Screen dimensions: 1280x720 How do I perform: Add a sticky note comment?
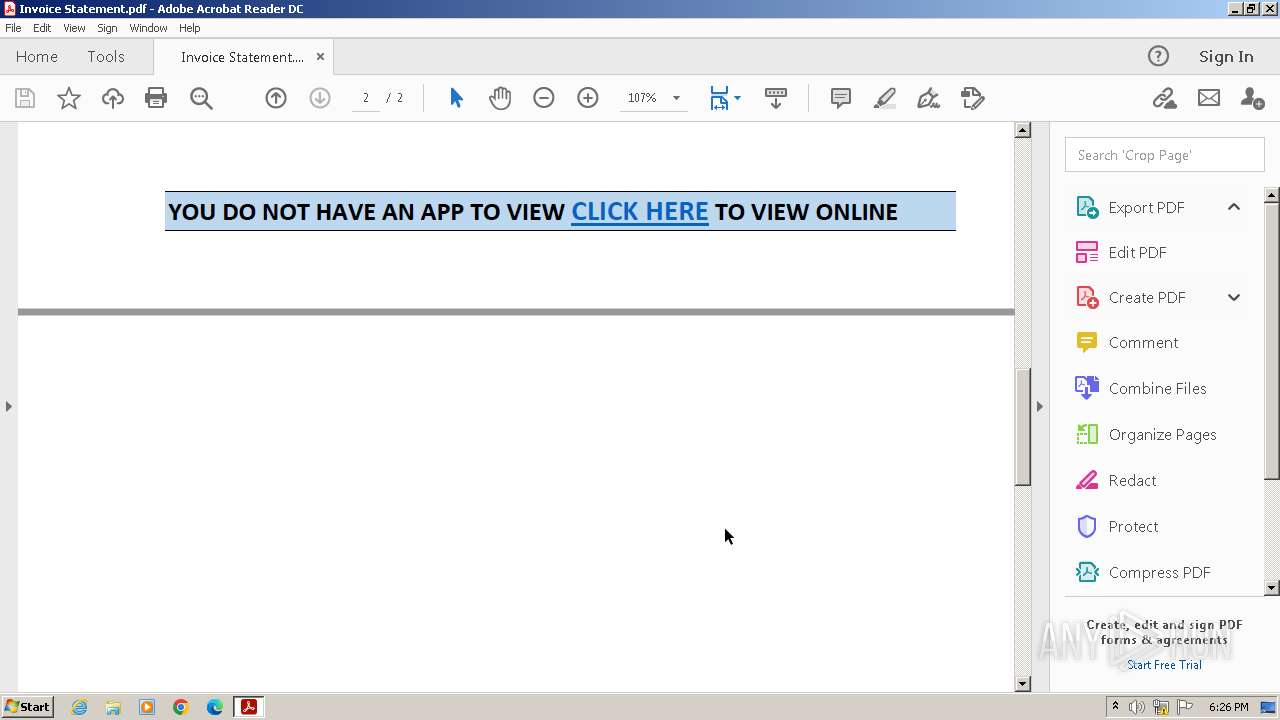tap(841, 98)
